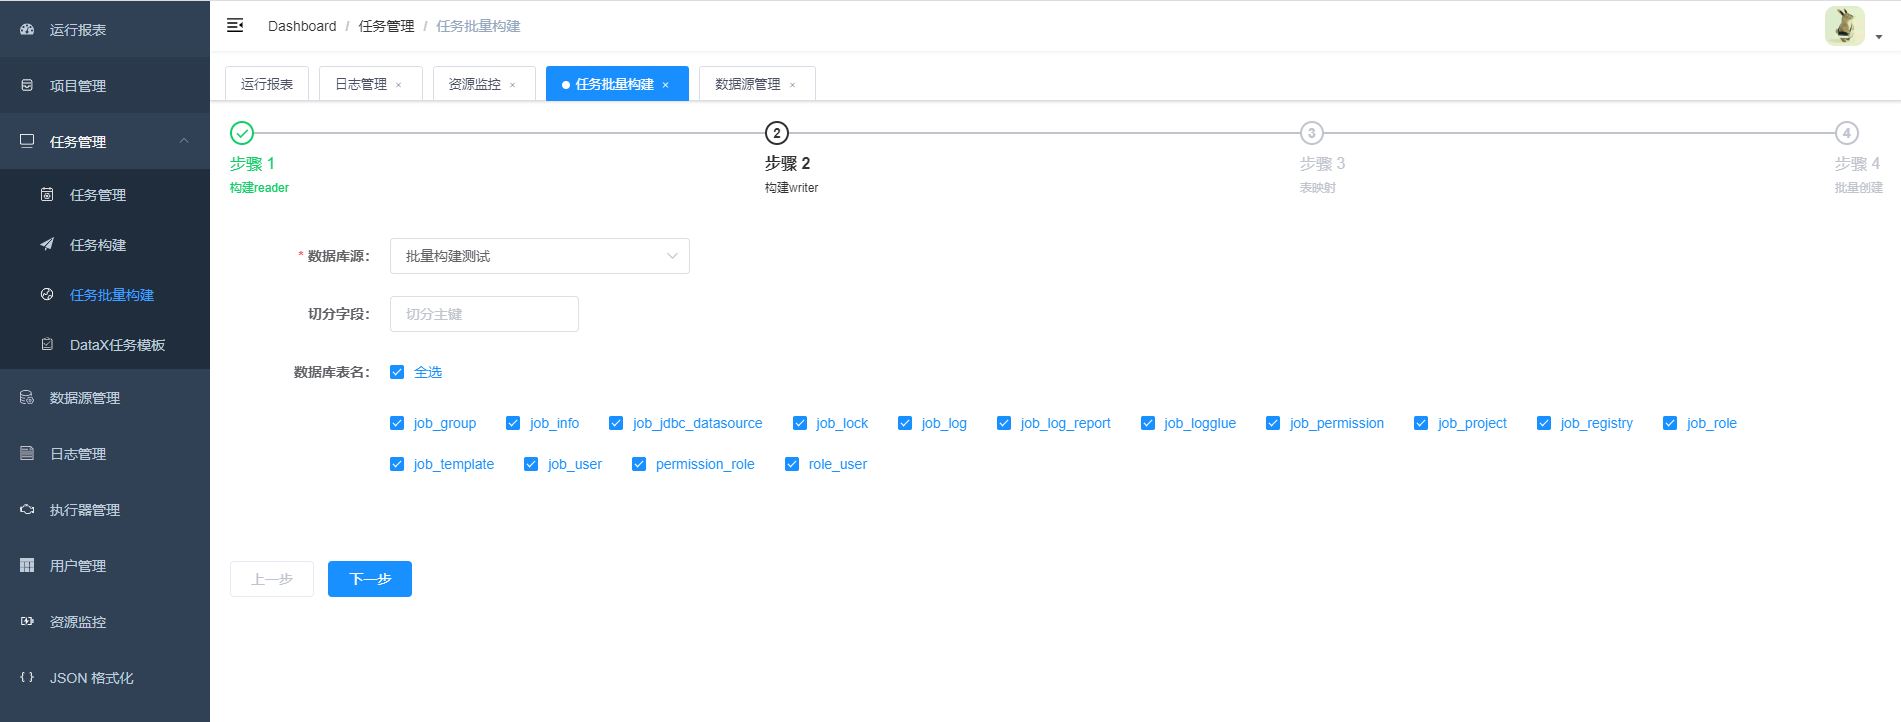Click the 运行报表 sidebar dashboard icon
1901x722 pixels.
(x=27, y=30)
